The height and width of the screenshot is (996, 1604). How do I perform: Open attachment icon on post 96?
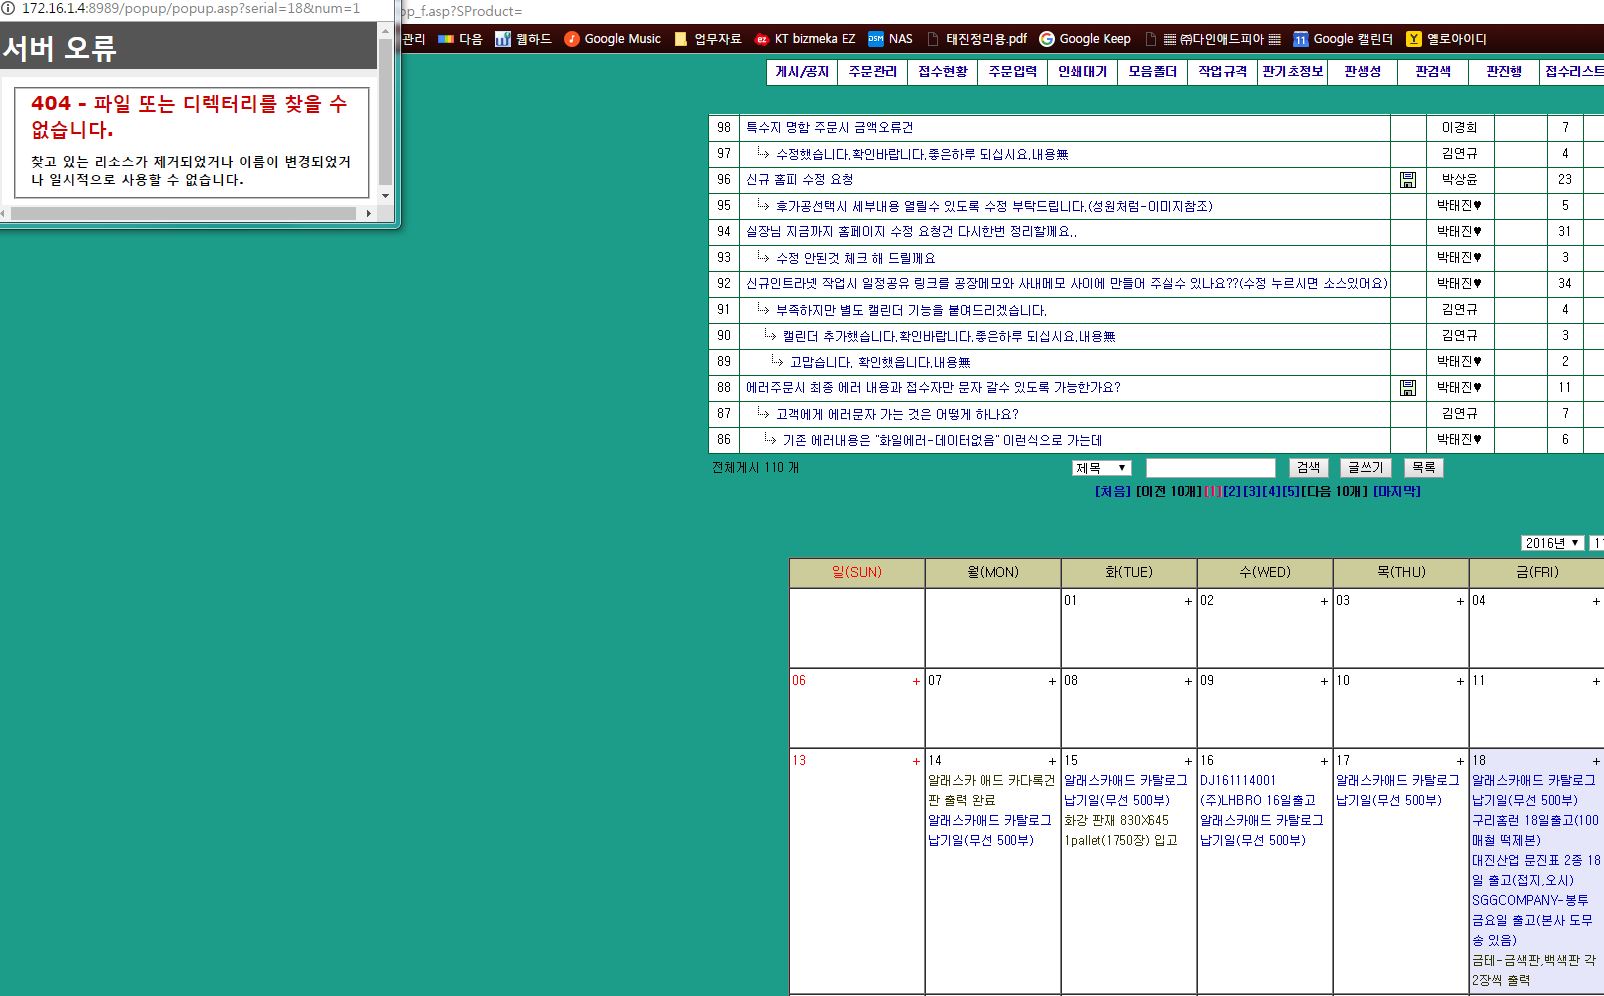(x=1407, y=180)
